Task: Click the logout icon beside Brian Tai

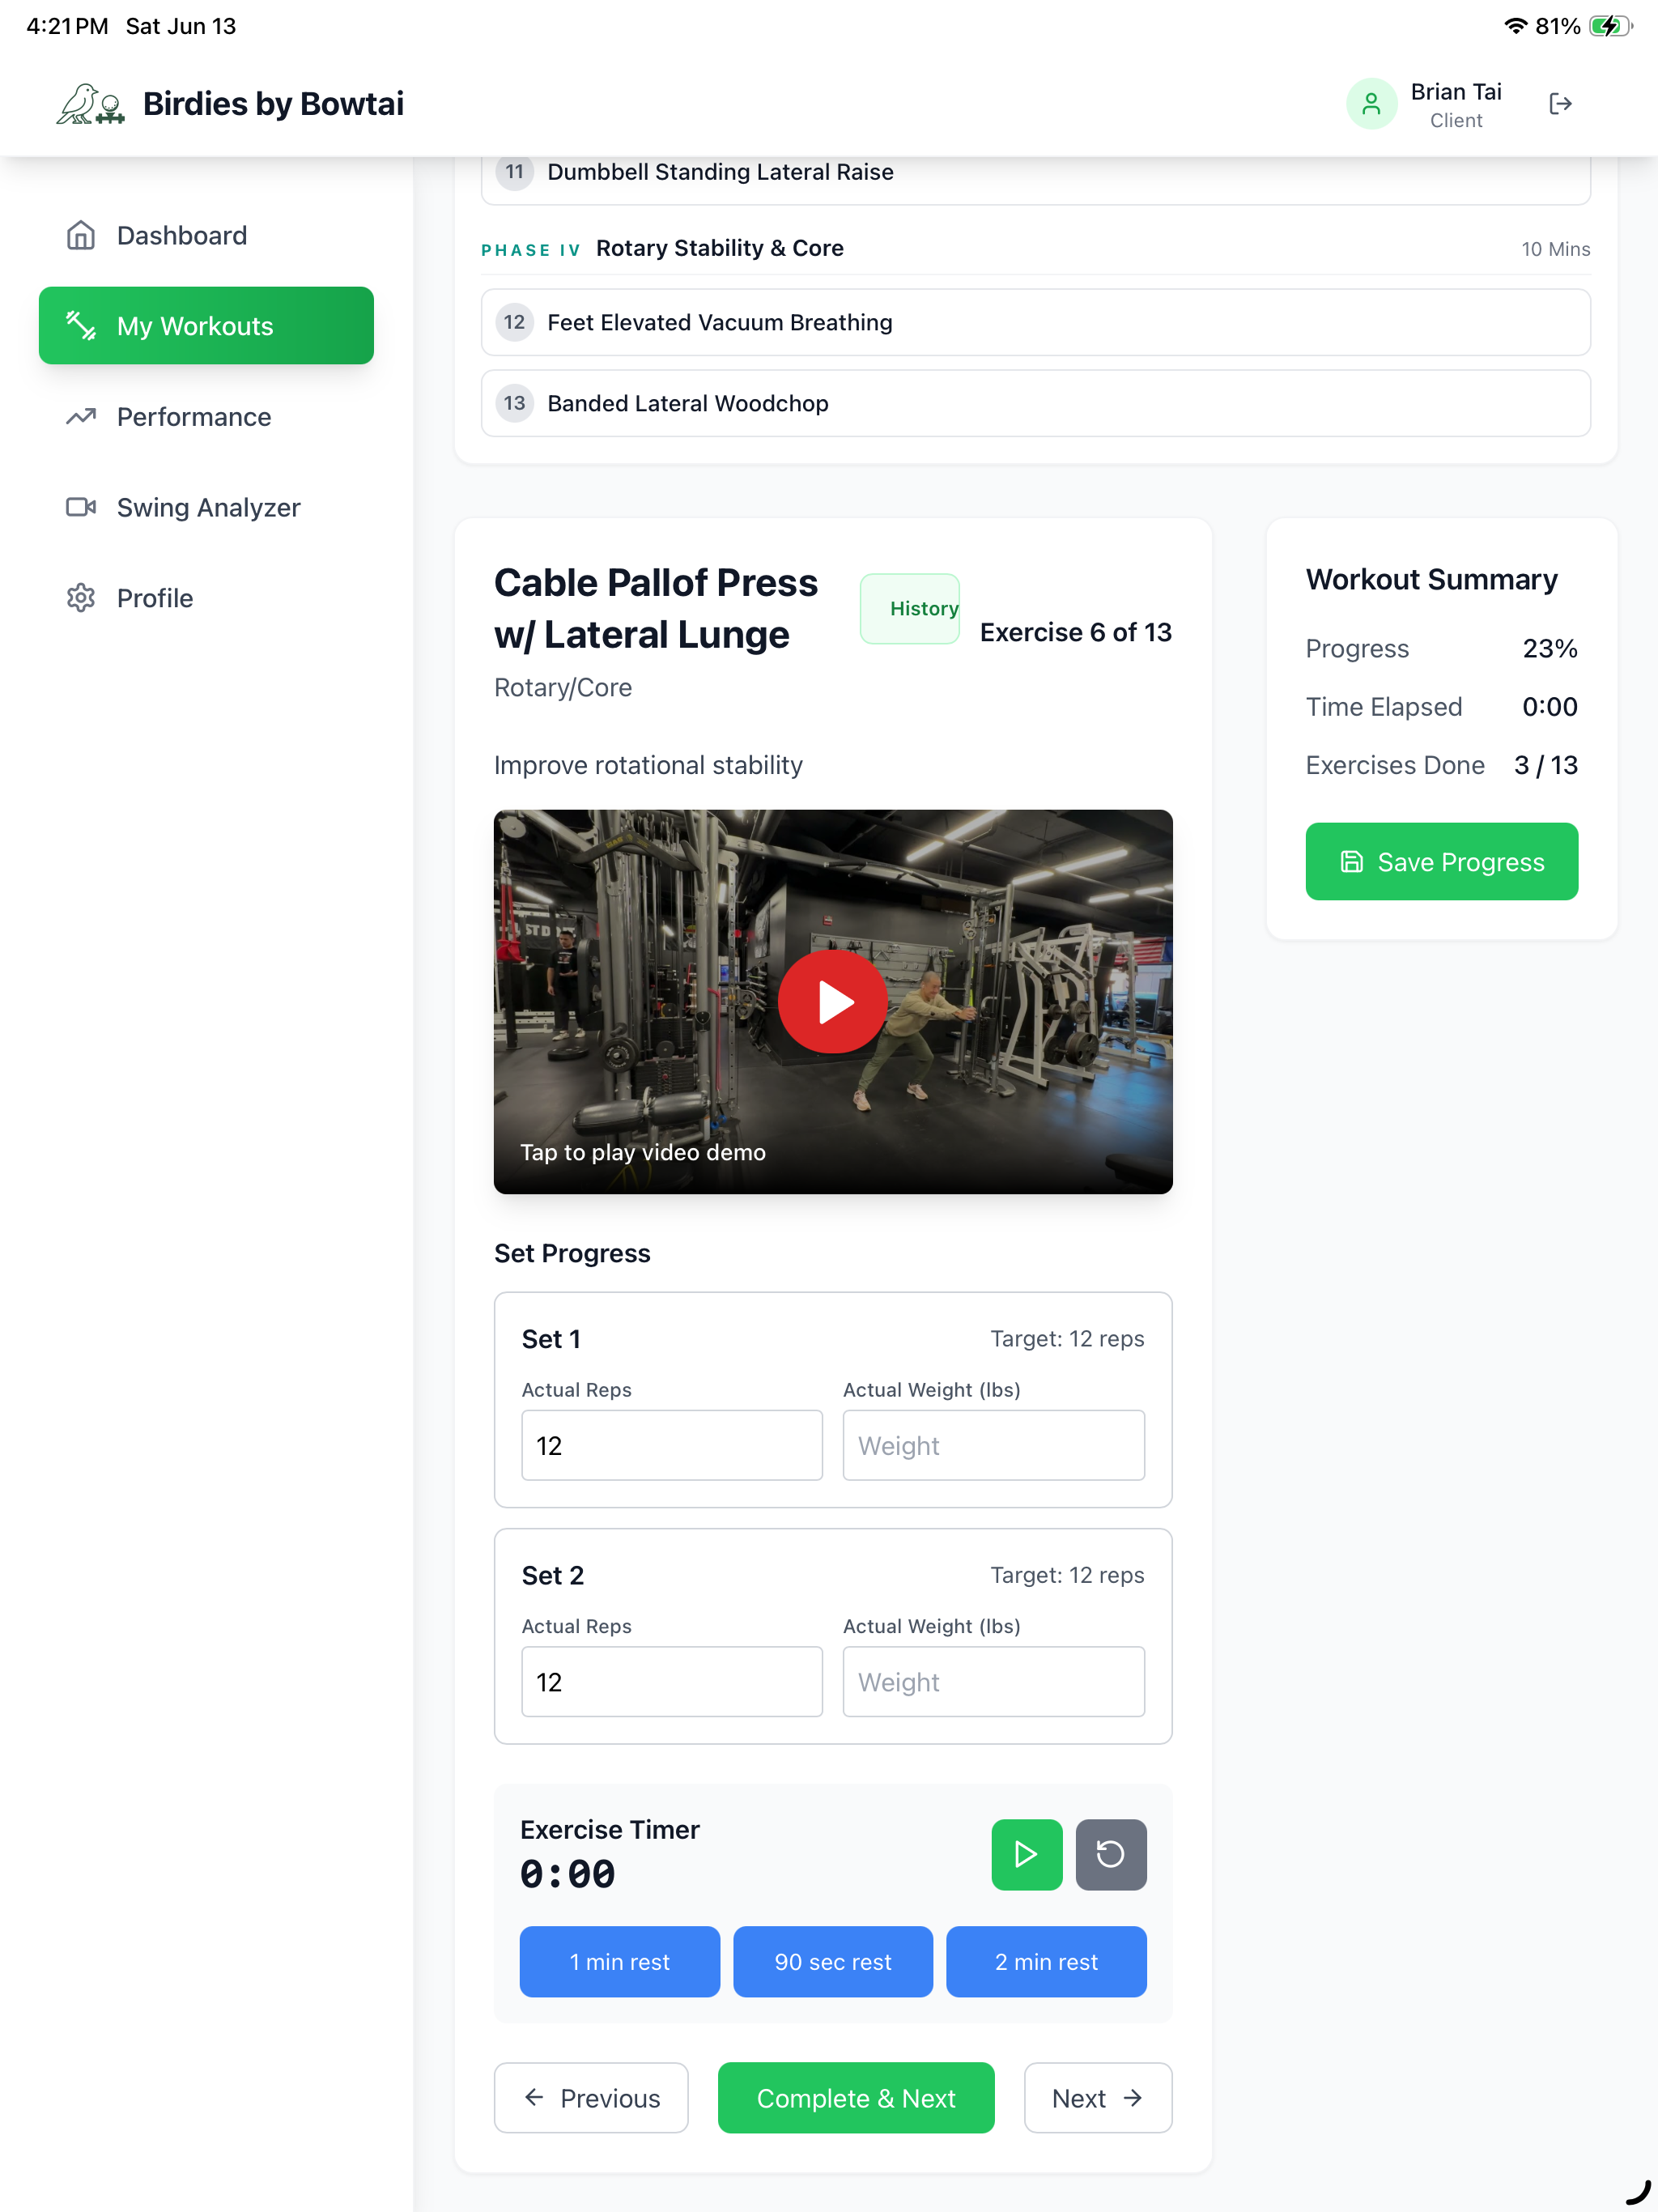Action: pyautogui.click(x=1560, y=104)
